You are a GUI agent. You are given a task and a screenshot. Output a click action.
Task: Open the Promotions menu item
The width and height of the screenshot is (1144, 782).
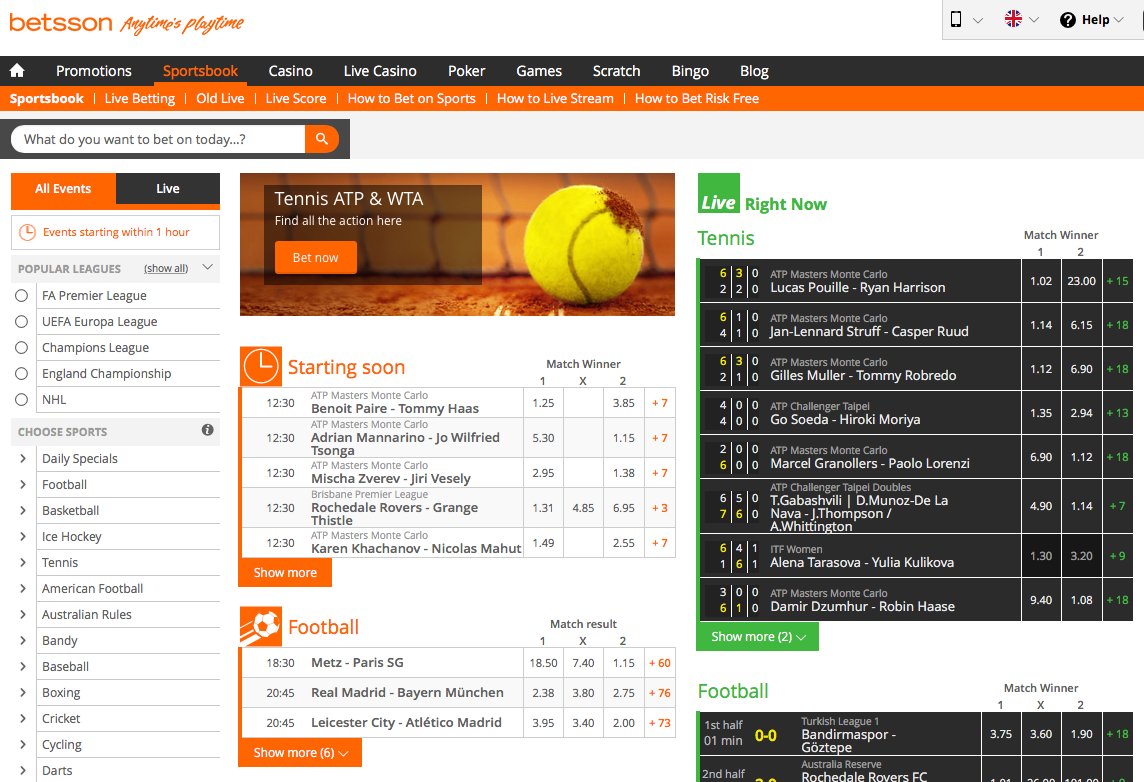(94, 71)
